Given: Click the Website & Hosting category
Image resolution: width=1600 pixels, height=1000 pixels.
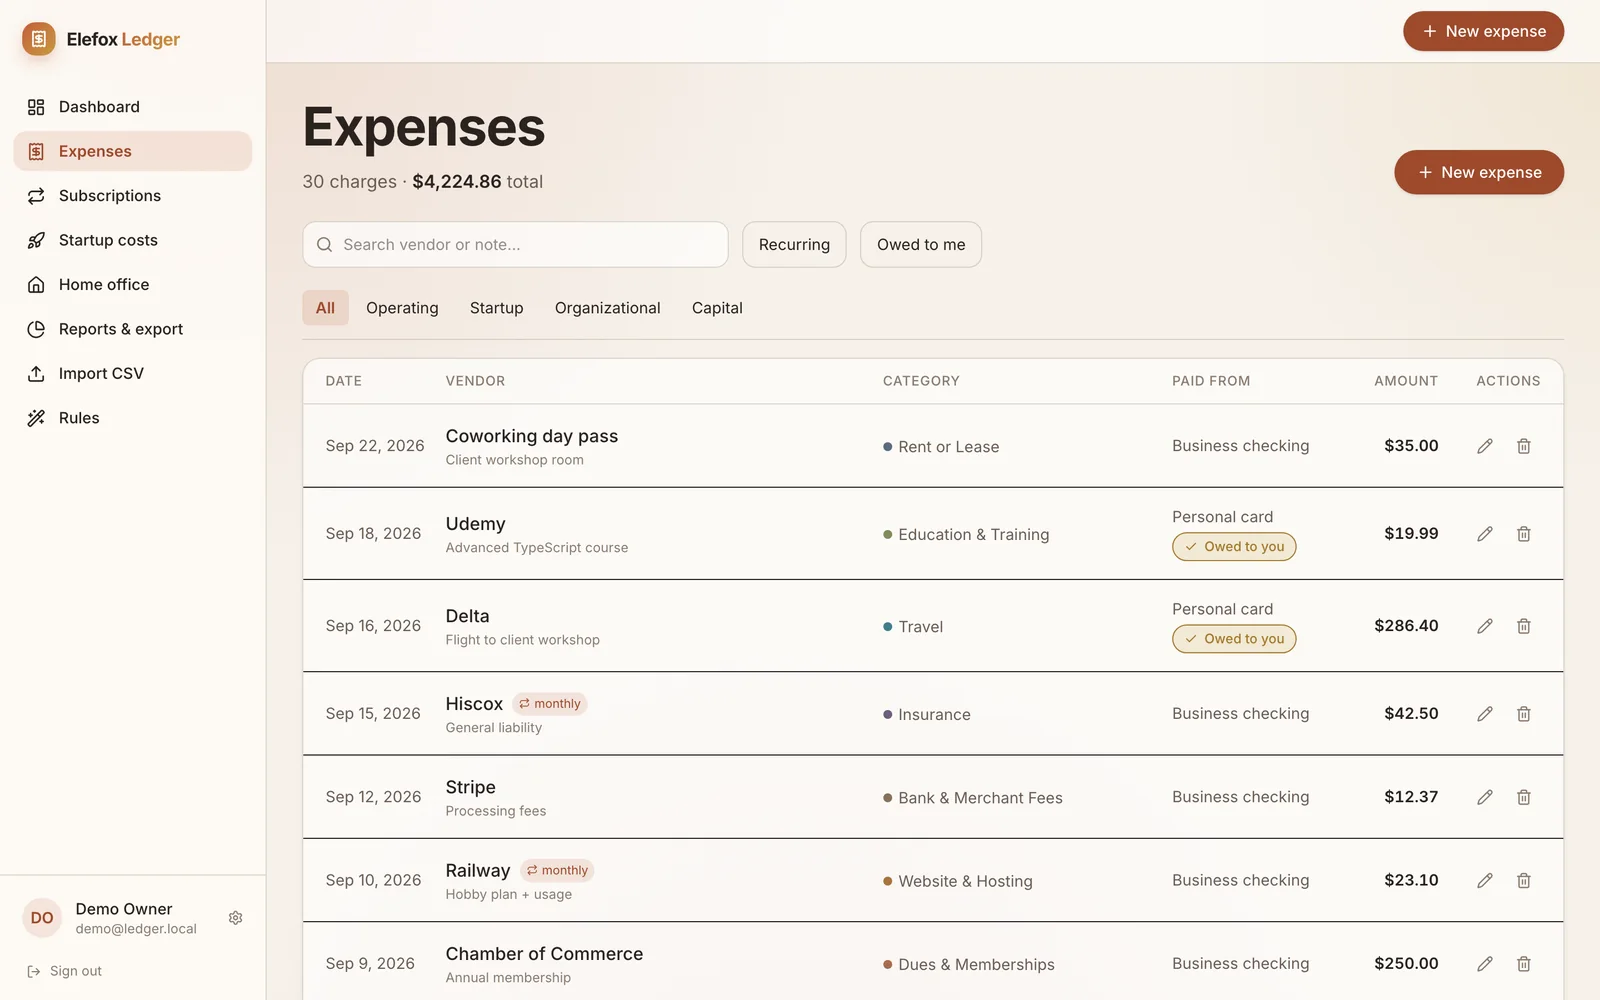Looking at the screenshot, I should 965,881.
